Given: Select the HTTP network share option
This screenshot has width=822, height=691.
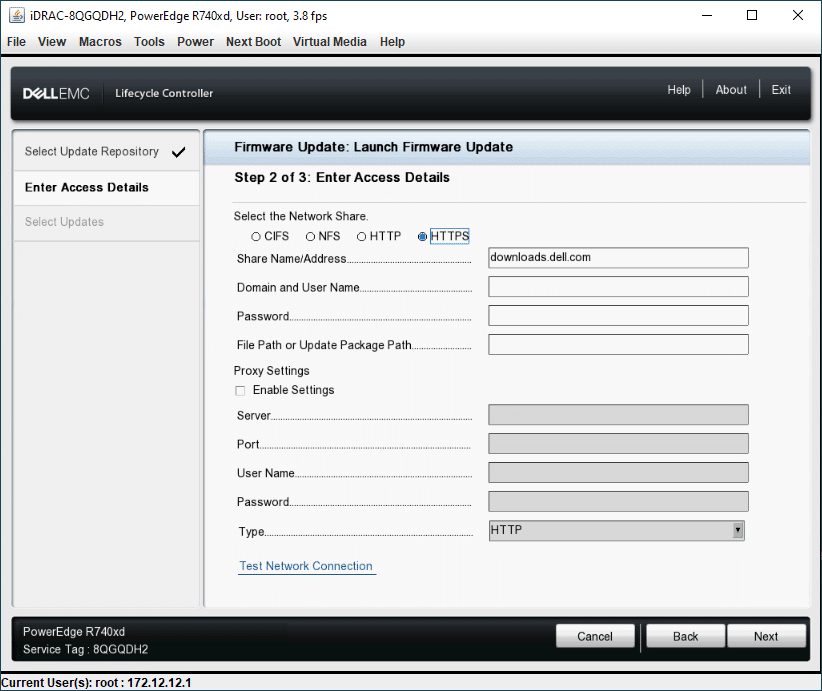Looking at the screenshot, I should tap(361, 236).
